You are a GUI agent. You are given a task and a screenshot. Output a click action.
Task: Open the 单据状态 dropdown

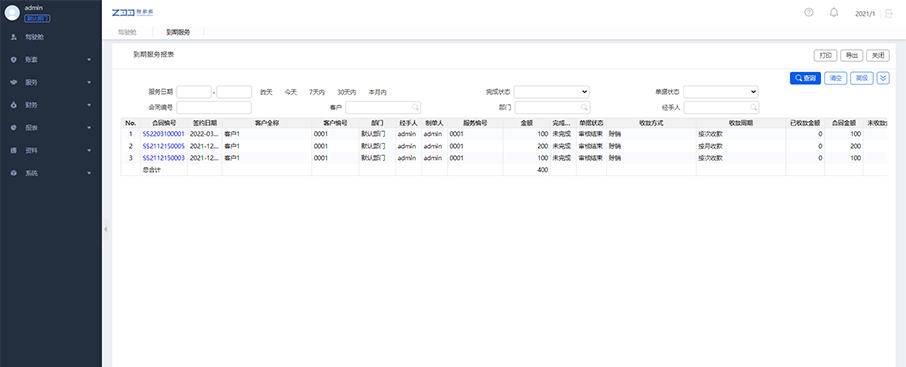[x=721, y=91]
